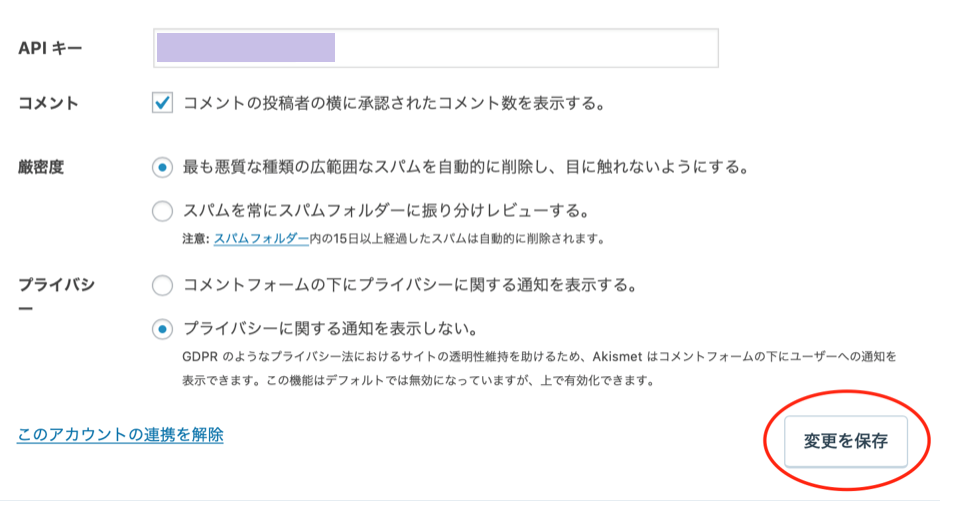Click the 厳密度 section heading label
The width and height of the screenshot is (971, 508).
[x=41, y=167]
